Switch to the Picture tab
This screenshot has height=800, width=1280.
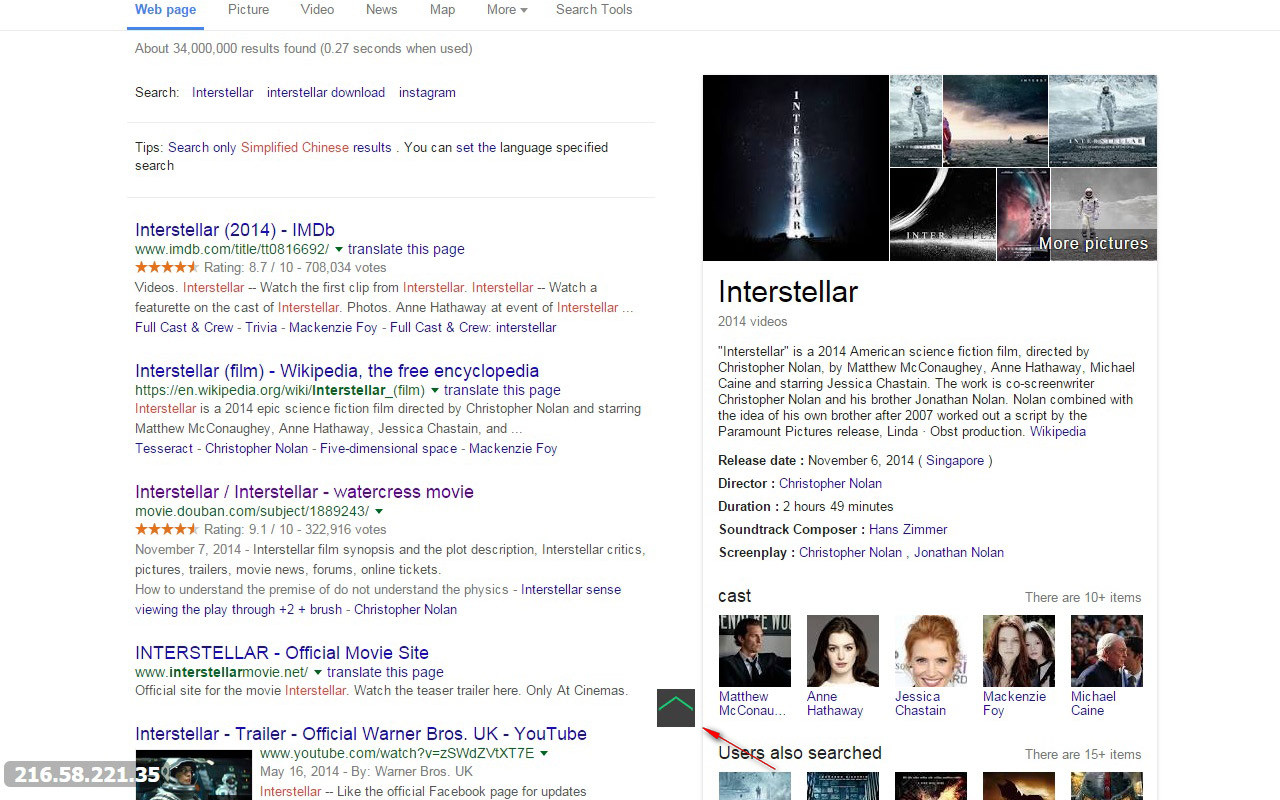click(248, 10)
